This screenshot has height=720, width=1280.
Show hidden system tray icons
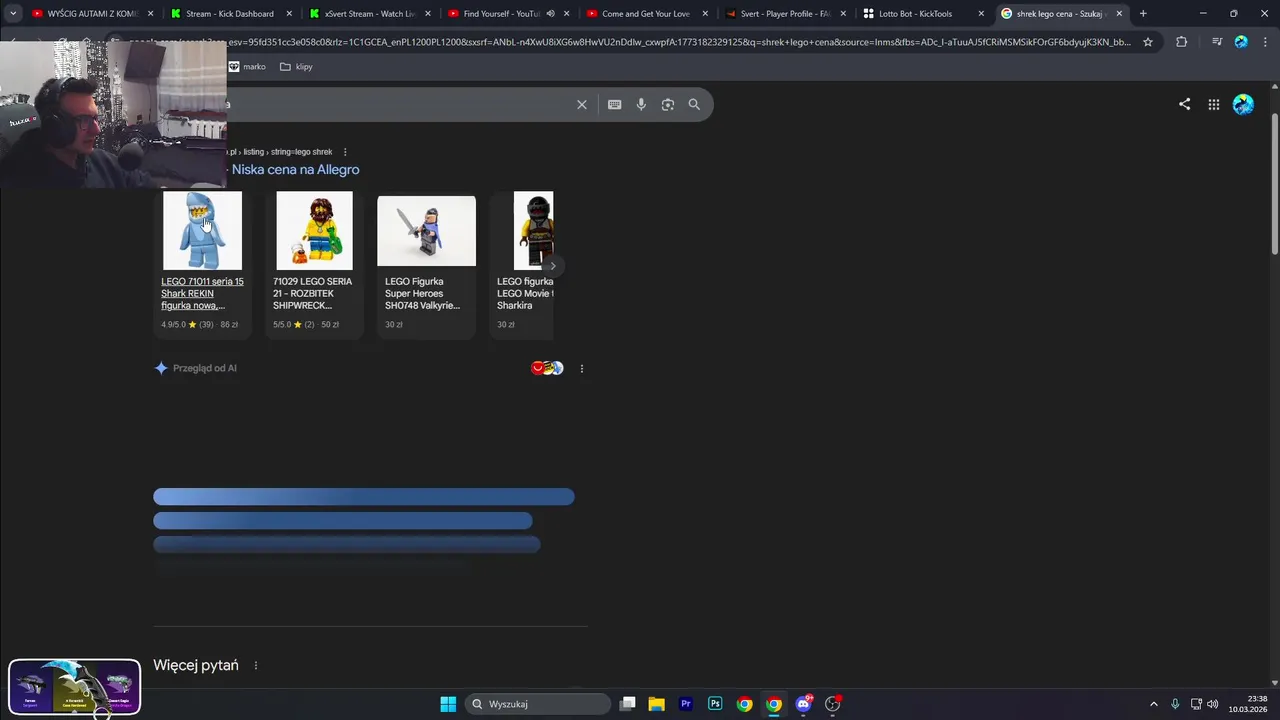[x=1153, y=704]
